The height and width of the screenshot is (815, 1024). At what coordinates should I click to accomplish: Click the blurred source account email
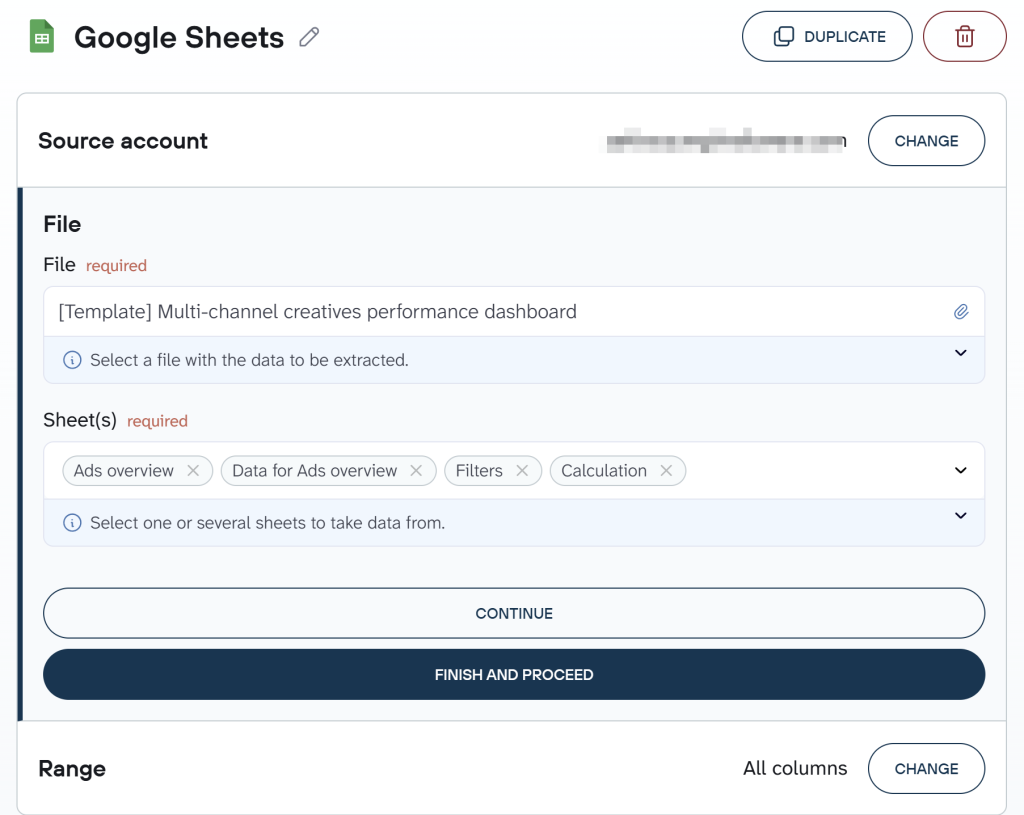(x=726, y=141)
